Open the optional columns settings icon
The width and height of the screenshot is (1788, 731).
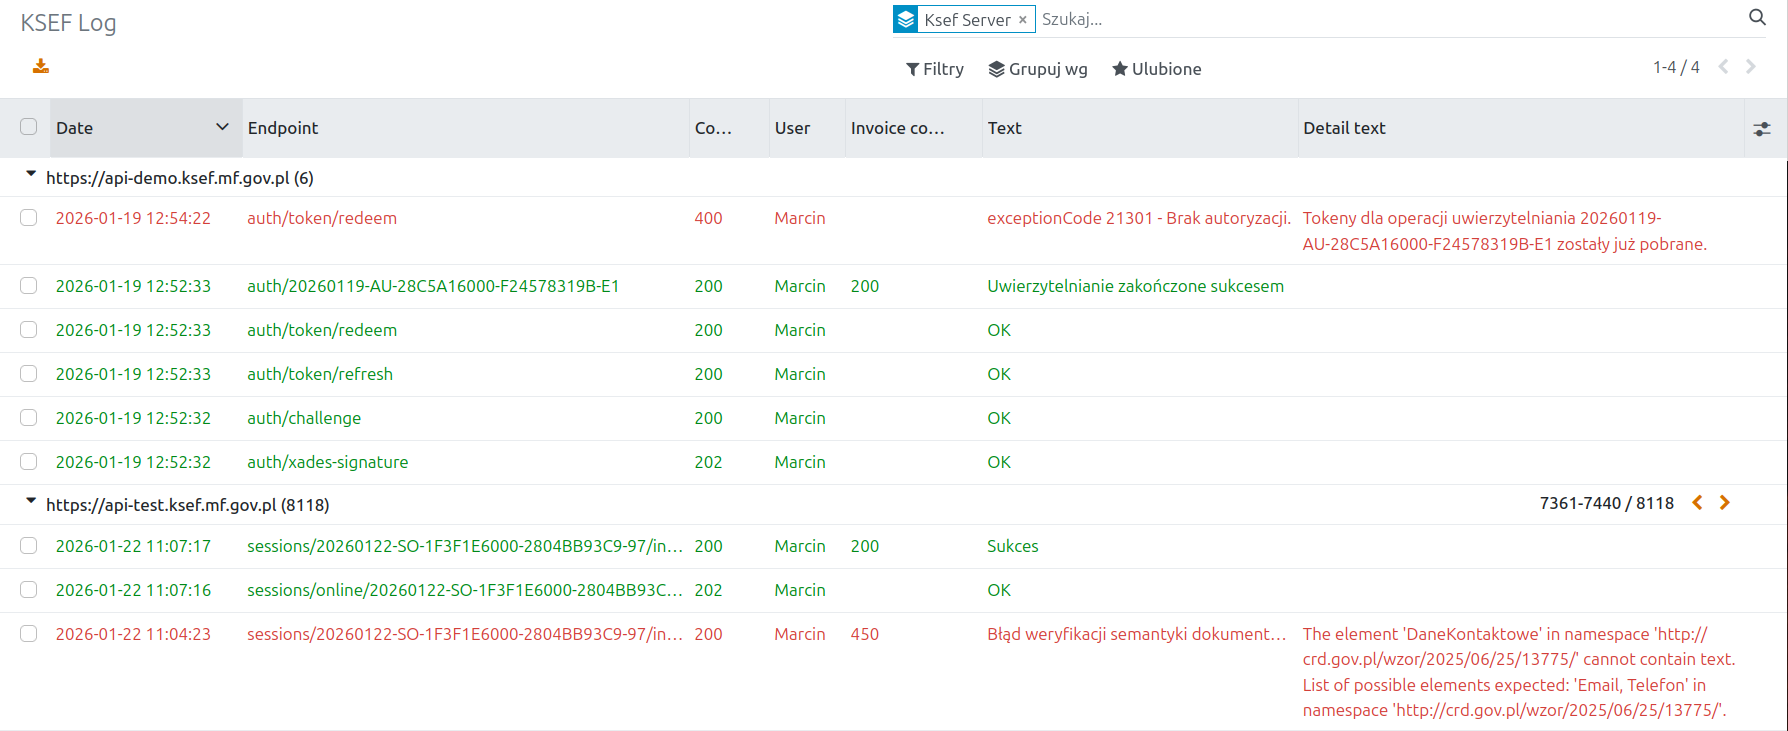(1761, 129)
